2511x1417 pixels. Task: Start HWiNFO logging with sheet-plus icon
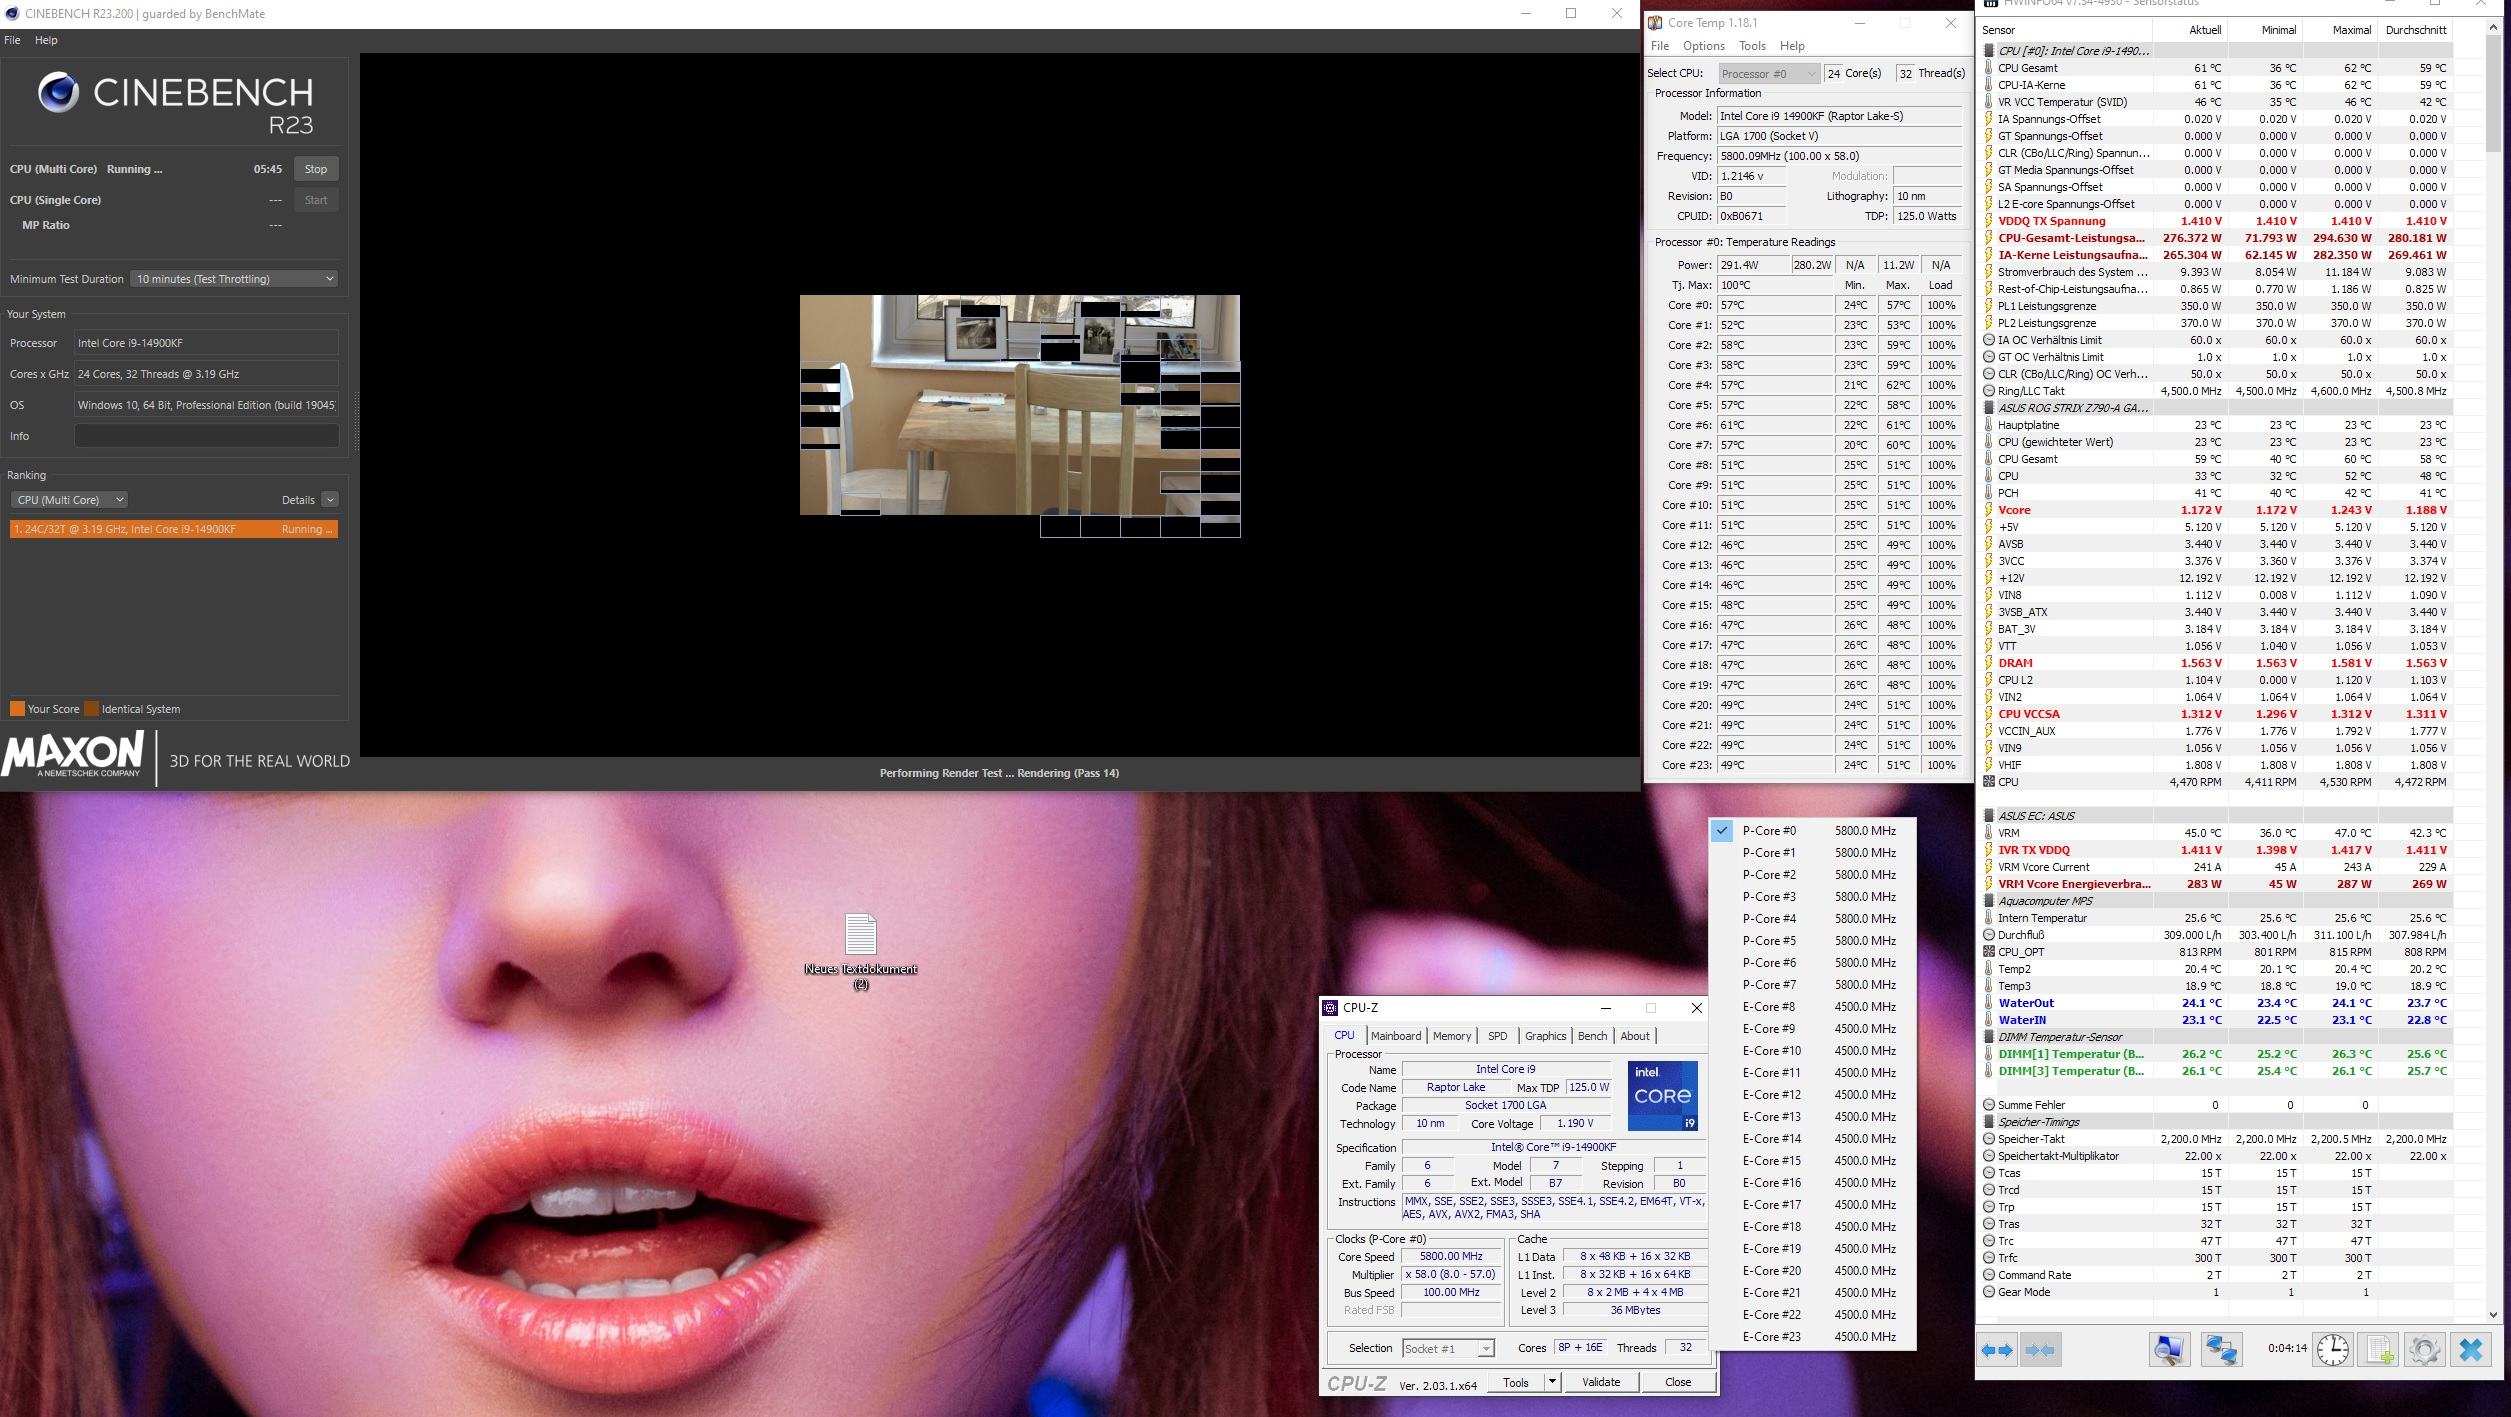point(2380,1350)
